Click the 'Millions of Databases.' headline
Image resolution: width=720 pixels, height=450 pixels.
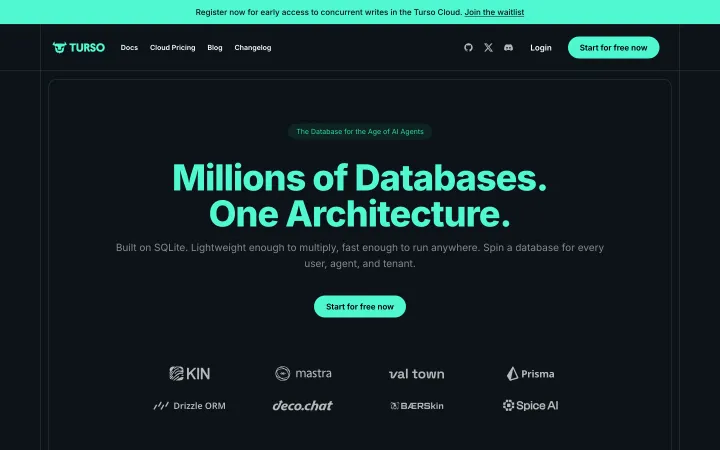[x=360, y=177]
